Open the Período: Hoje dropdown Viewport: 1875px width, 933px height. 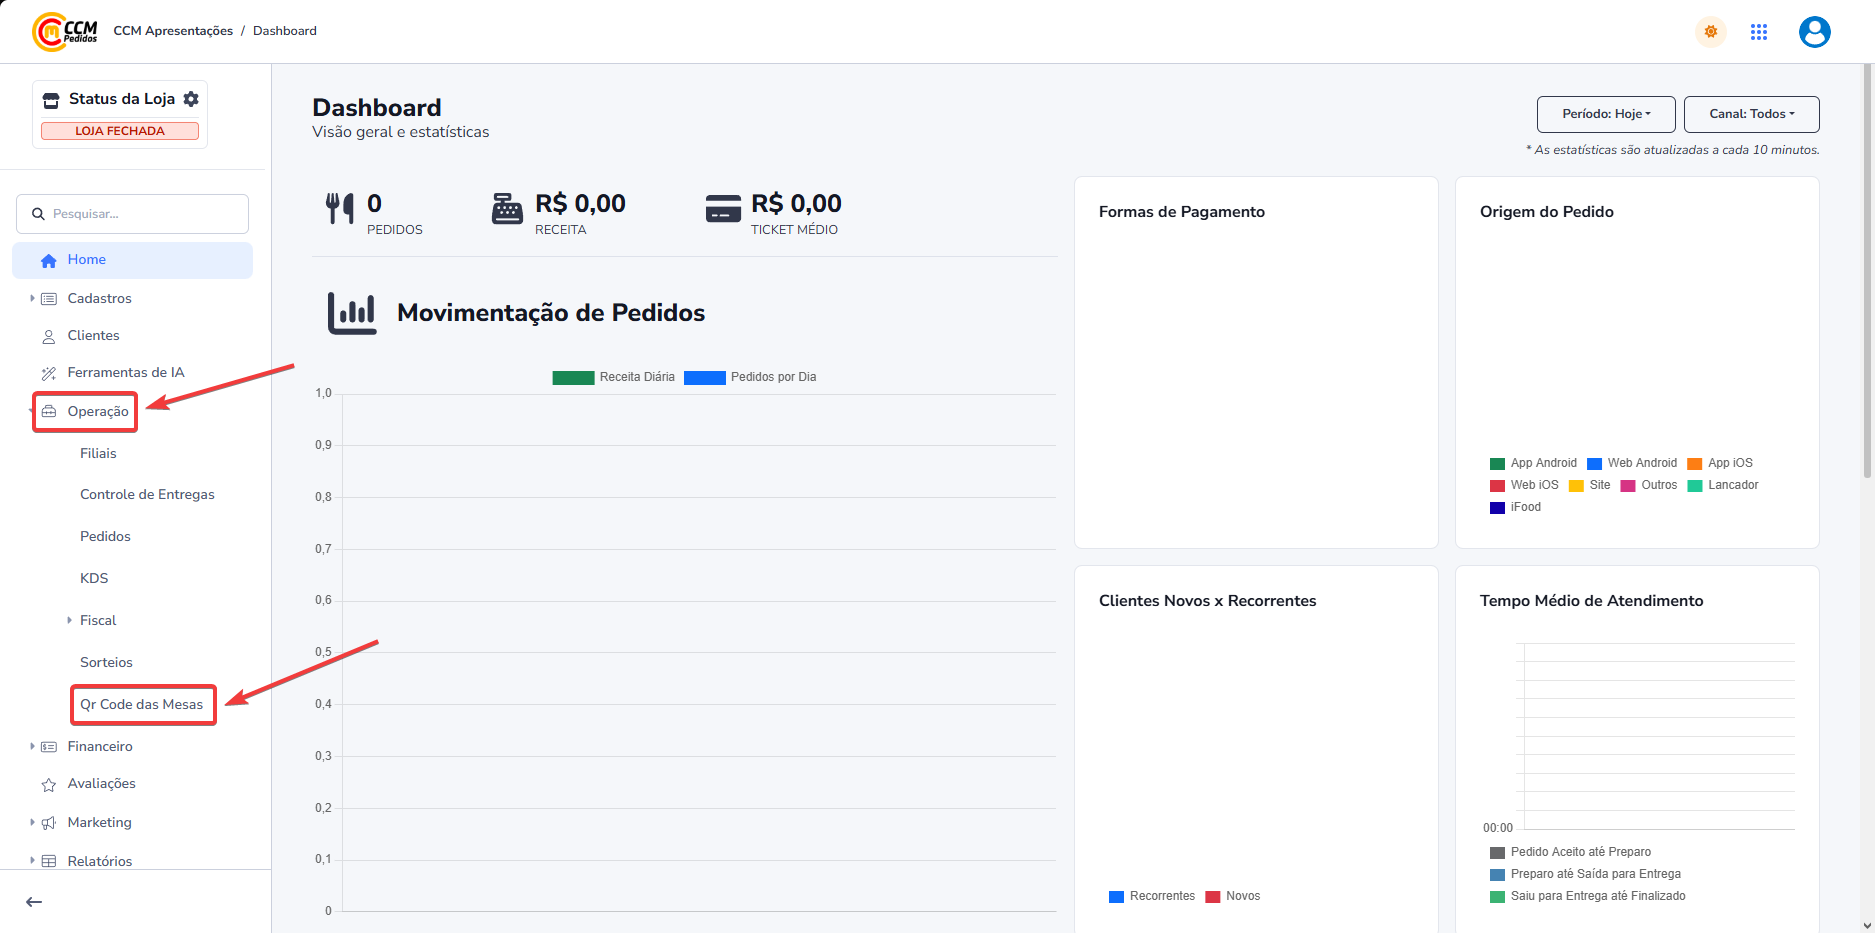(1605, 114)
